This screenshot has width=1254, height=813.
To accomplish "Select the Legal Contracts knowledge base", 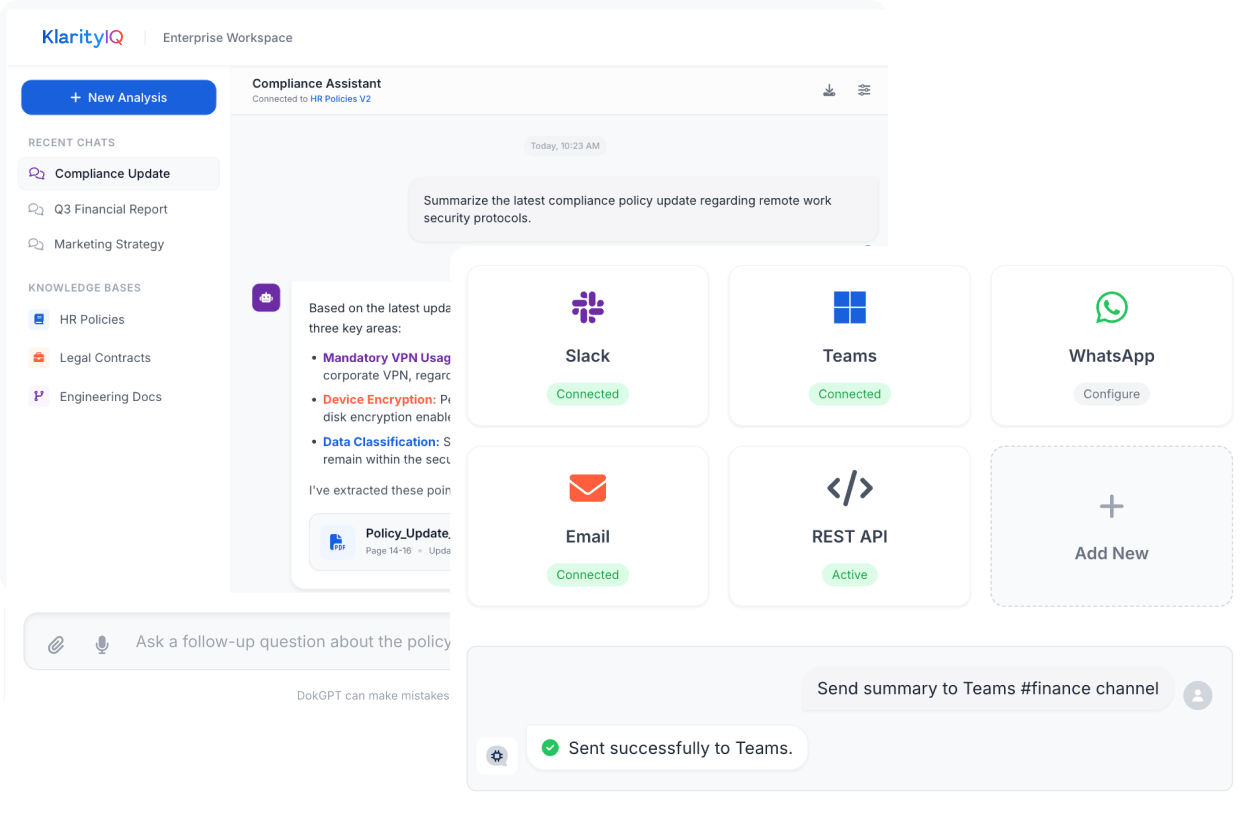I will [x=105, y=357].
